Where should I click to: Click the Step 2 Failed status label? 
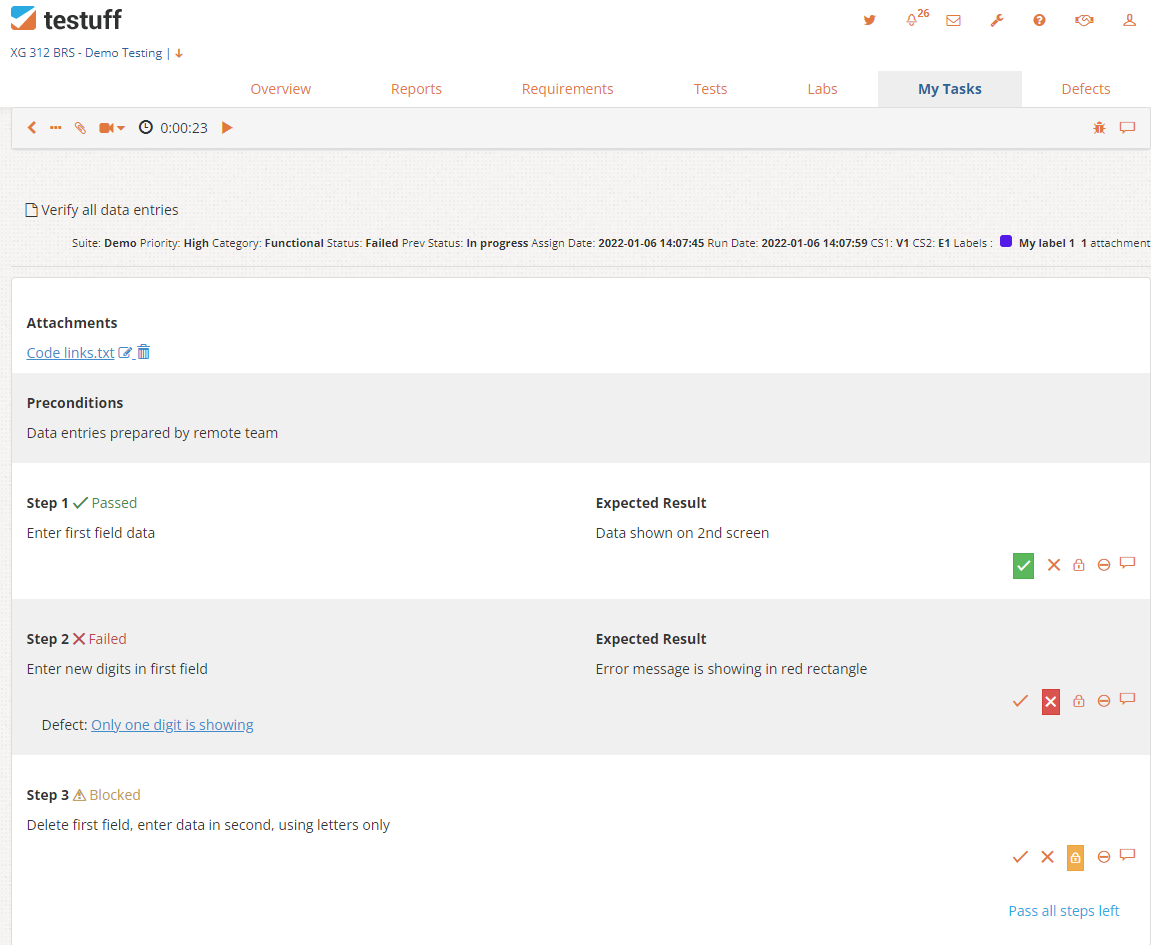coord(100,639)
